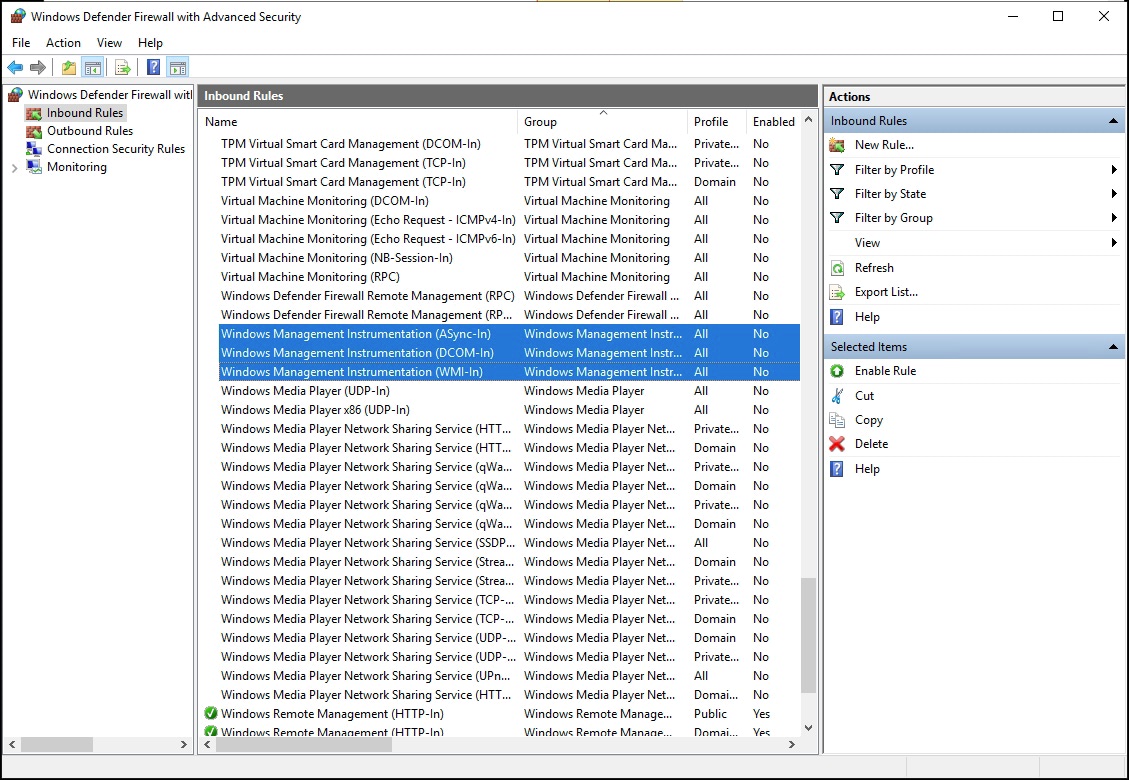Select Windows Management Instrumentation (DCOM-In) rule
This screenshot has width=1129, height=780.
pyautogui.click(x=509, y=353)
